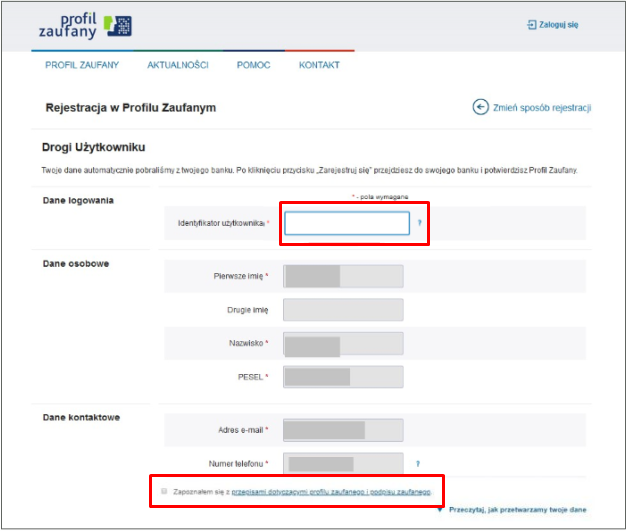Click the Drugie imię field
Screen dimensions: 626x531
click(343, 310)
